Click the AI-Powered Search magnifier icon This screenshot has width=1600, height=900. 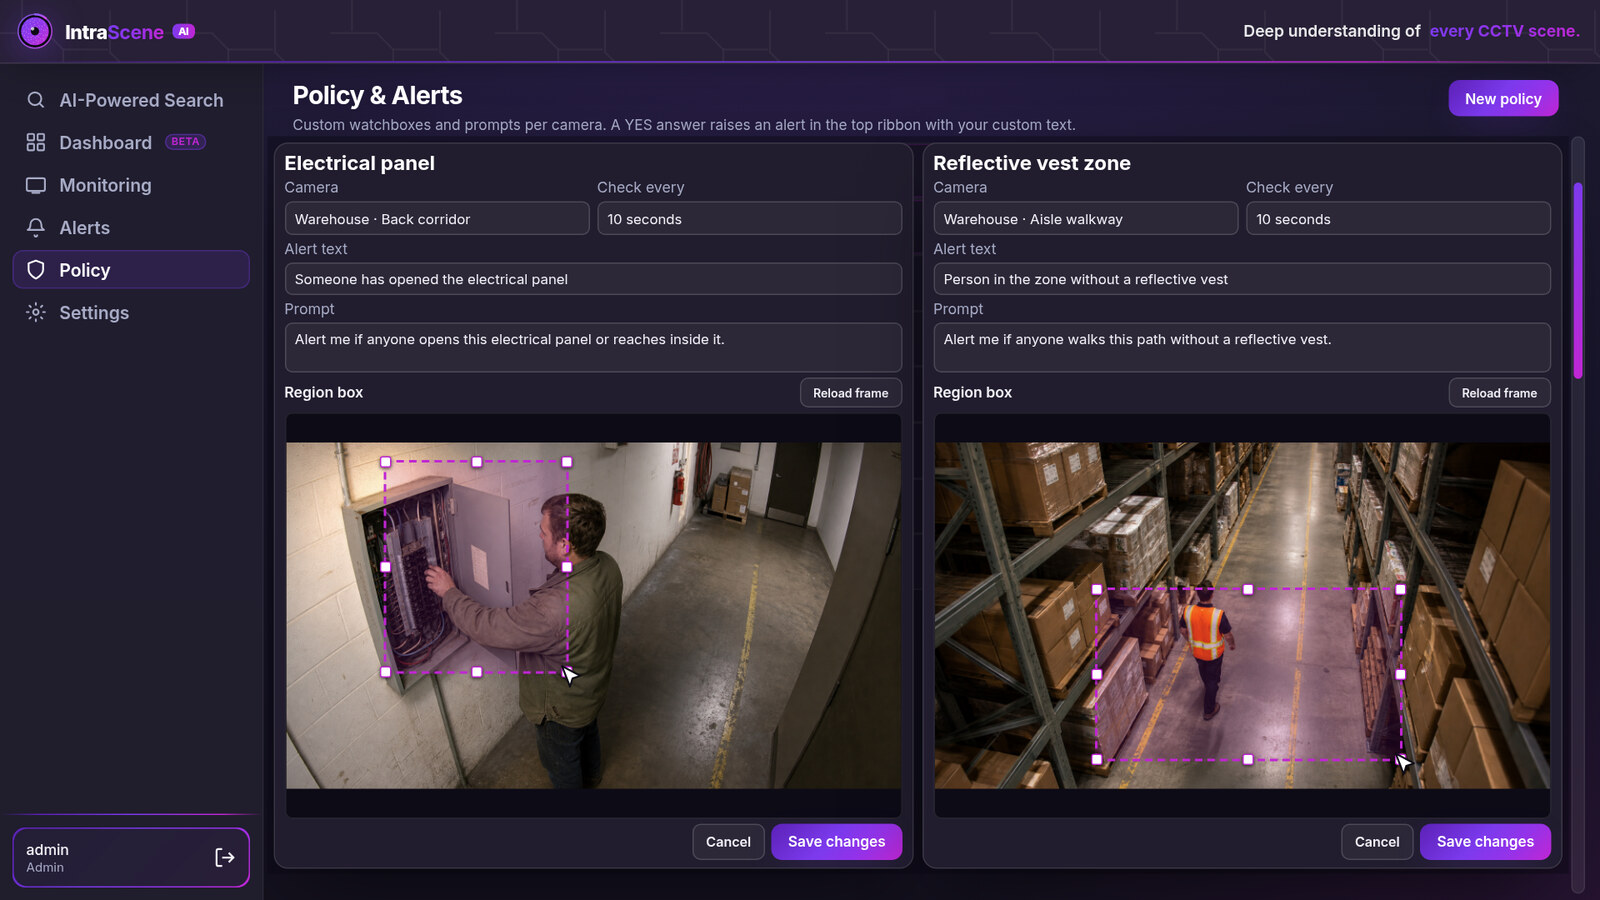(x=36, y=100)
